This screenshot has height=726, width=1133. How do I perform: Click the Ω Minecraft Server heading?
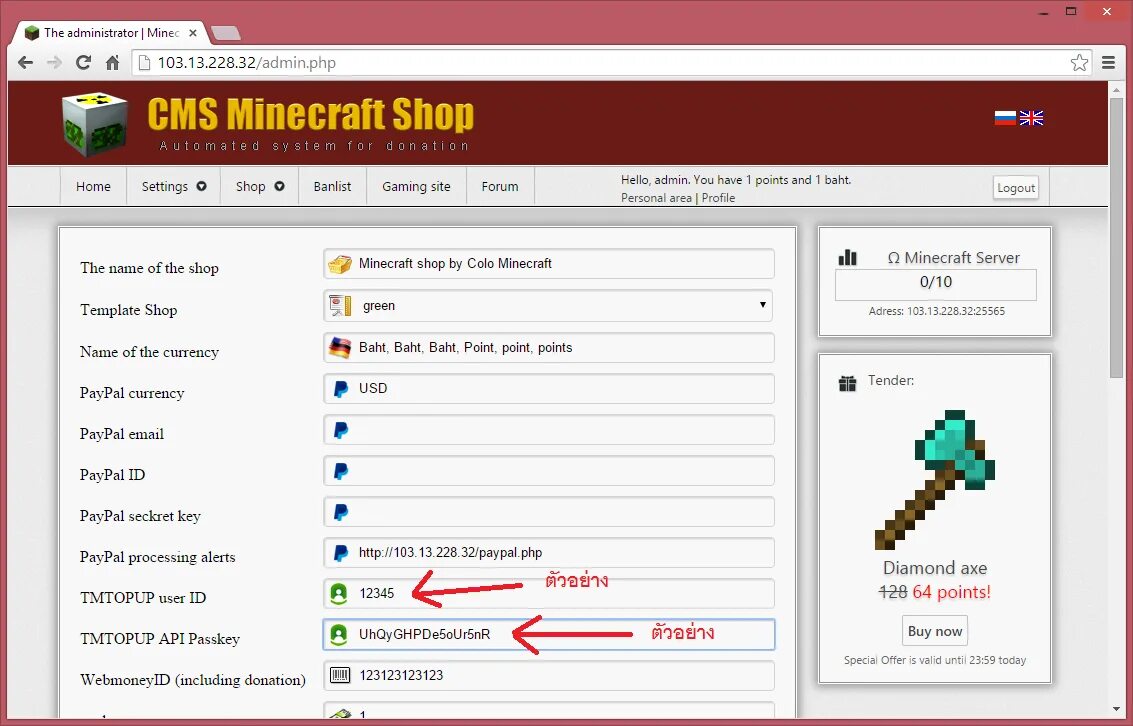click(x=953, y=258)
